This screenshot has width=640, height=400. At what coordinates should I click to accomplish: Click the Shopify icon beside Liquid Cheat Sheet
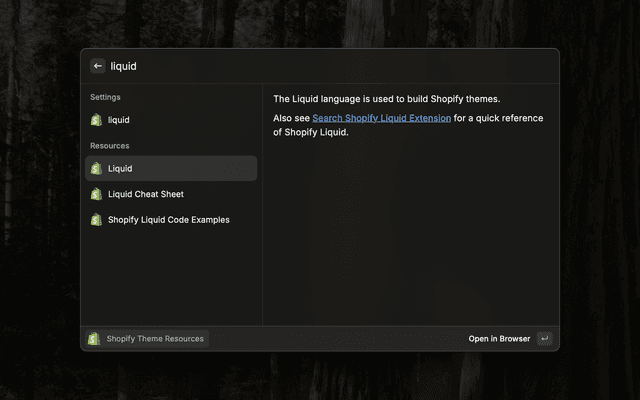point(96,194)
